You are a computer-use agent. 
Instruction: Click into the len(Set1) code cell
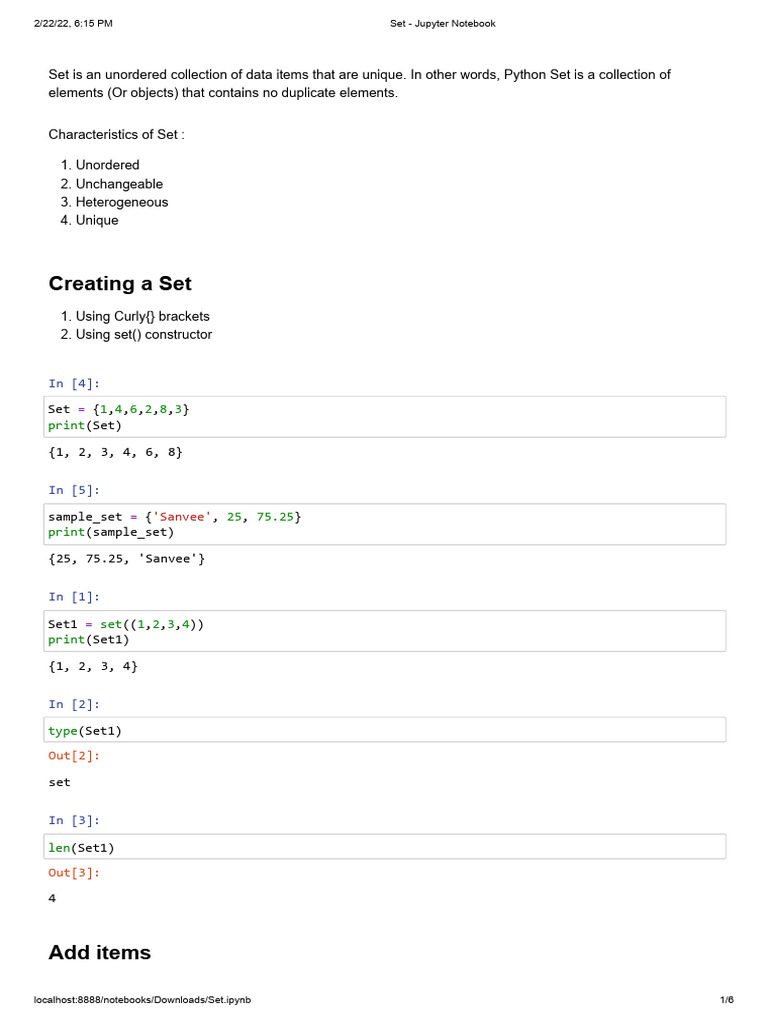click(x=385, y=847)
